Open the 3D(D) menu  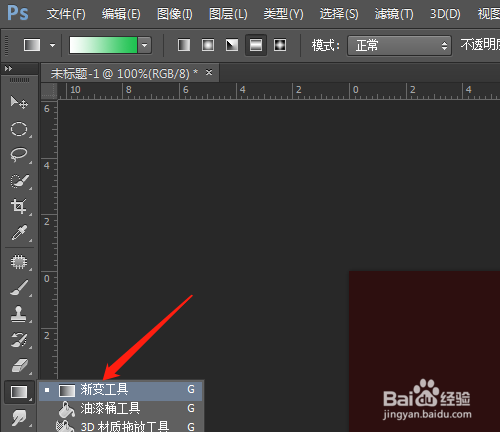pyautogui.click(x=445, y=14)
